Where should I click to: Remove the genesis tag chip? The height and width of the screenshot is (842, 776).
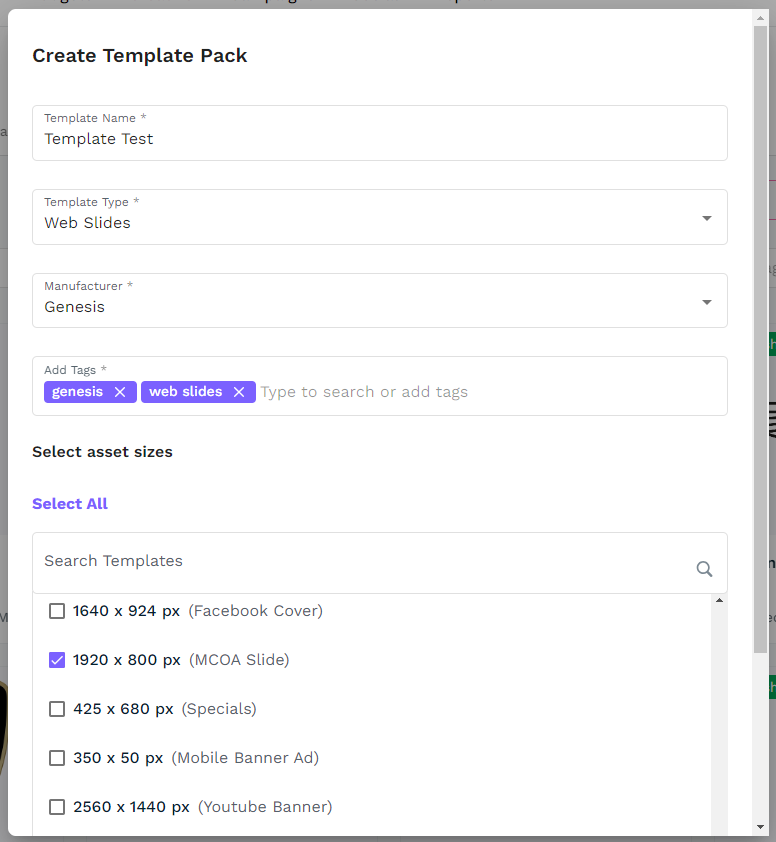120,392
